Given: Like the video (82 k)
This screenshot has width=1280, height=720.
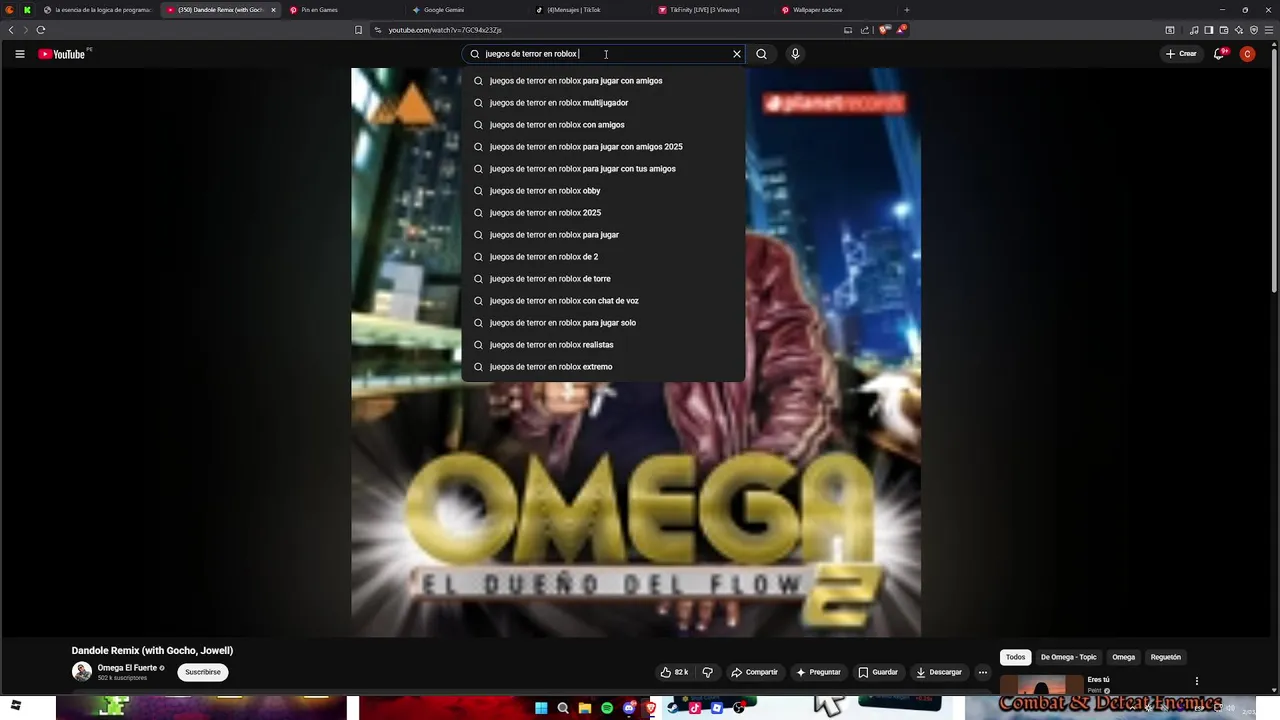Looking at the screenshot, I should point(674,672).
